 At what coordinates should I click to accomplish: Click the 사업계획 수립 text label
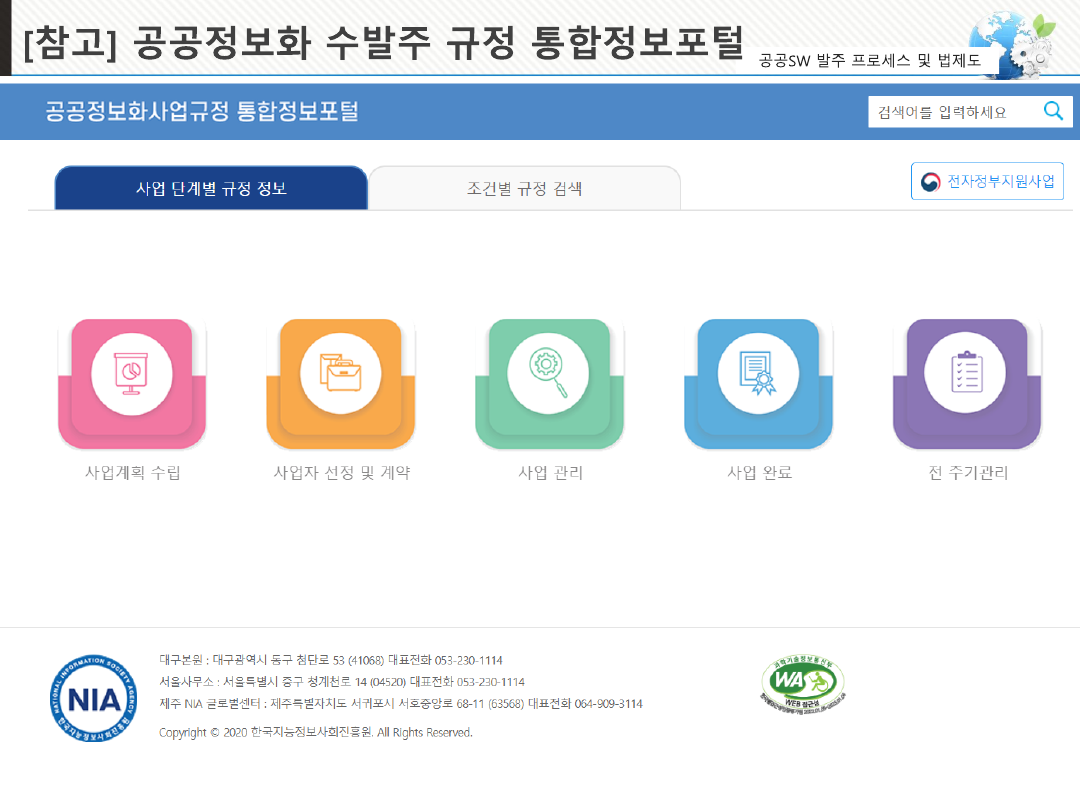[x=132, y=473]
